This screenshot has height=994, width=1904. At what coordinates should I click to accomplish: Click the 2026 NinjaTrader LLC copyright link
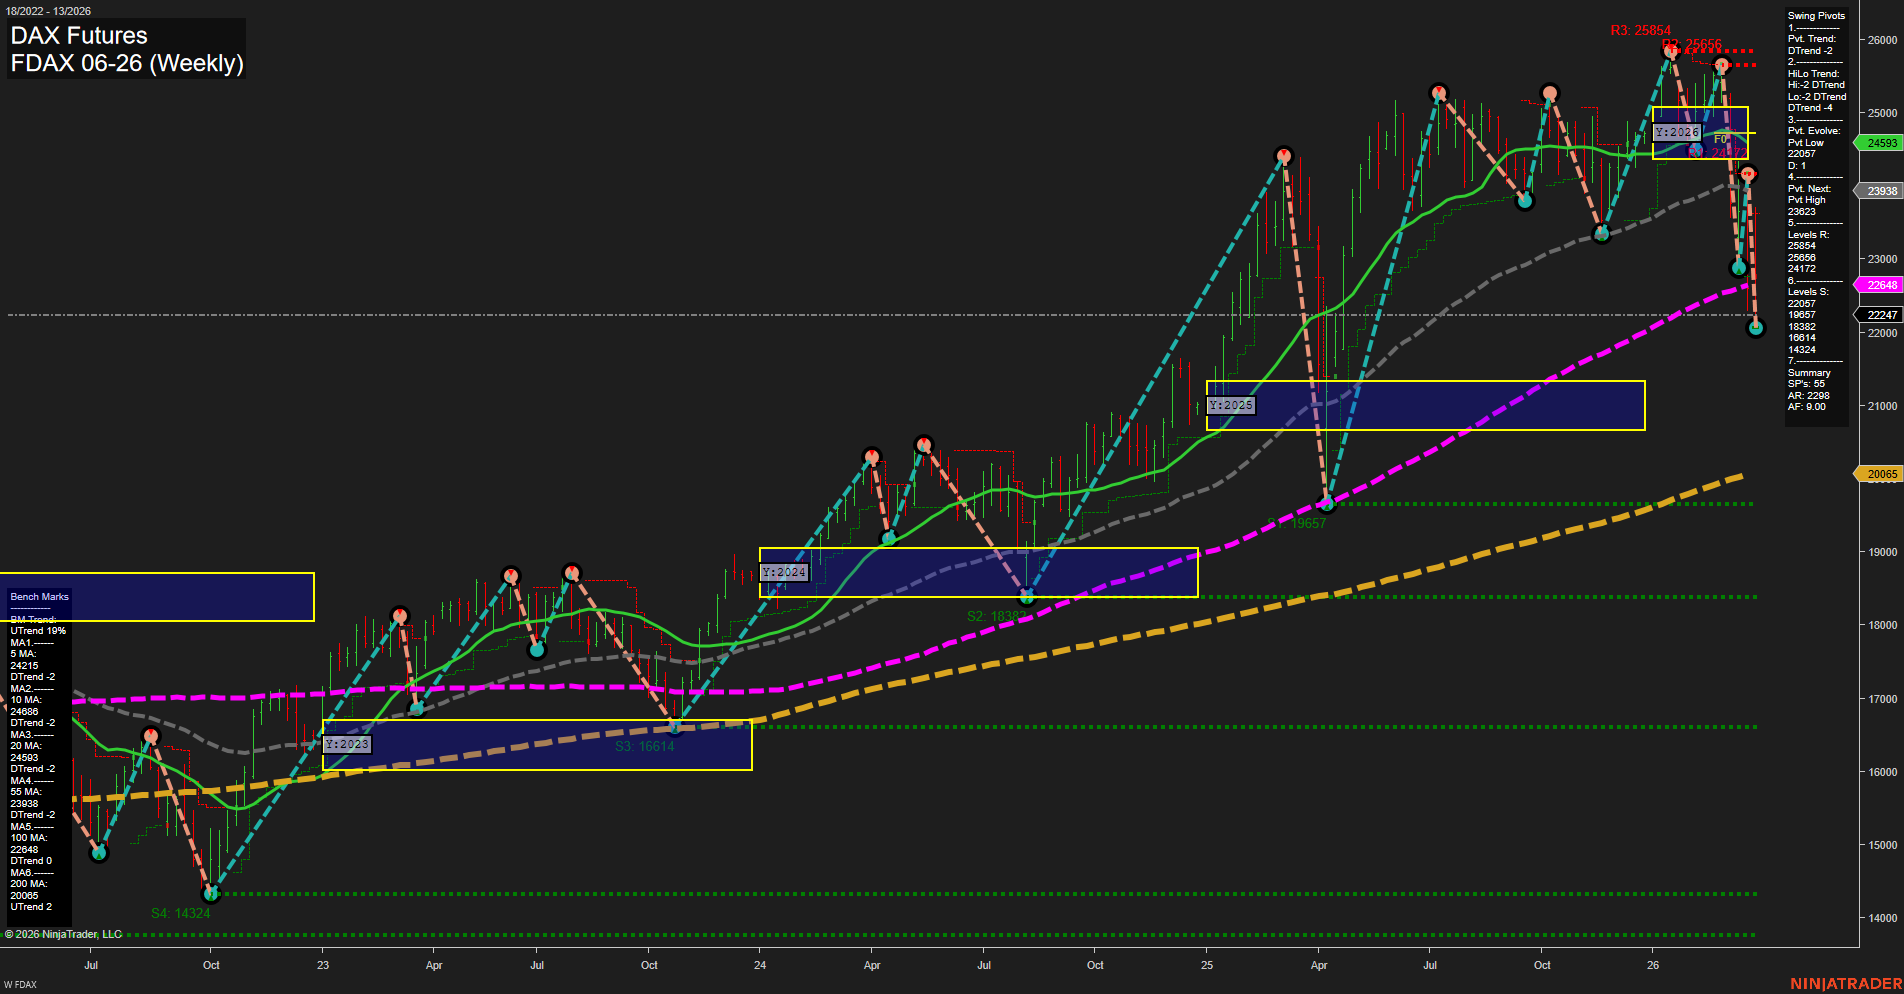tap(63, 933)
